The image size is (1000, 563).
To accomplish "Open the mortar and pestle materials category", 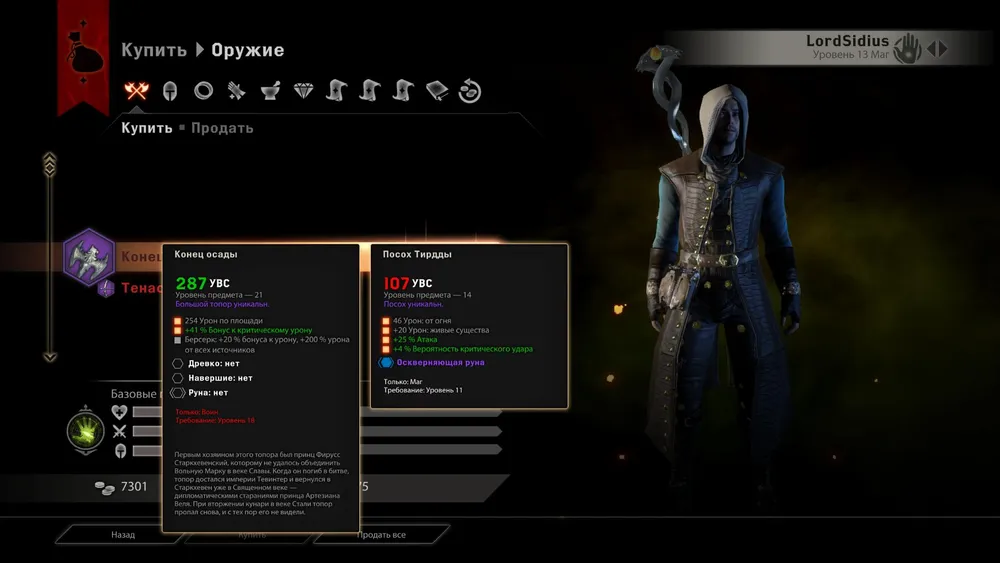I will pos(270,91).
